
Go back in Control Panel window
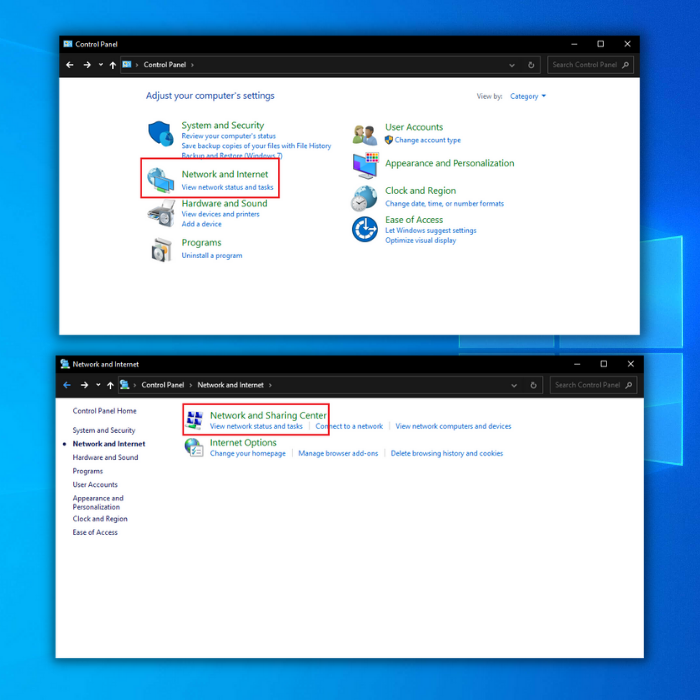click(x=70, y=65)
